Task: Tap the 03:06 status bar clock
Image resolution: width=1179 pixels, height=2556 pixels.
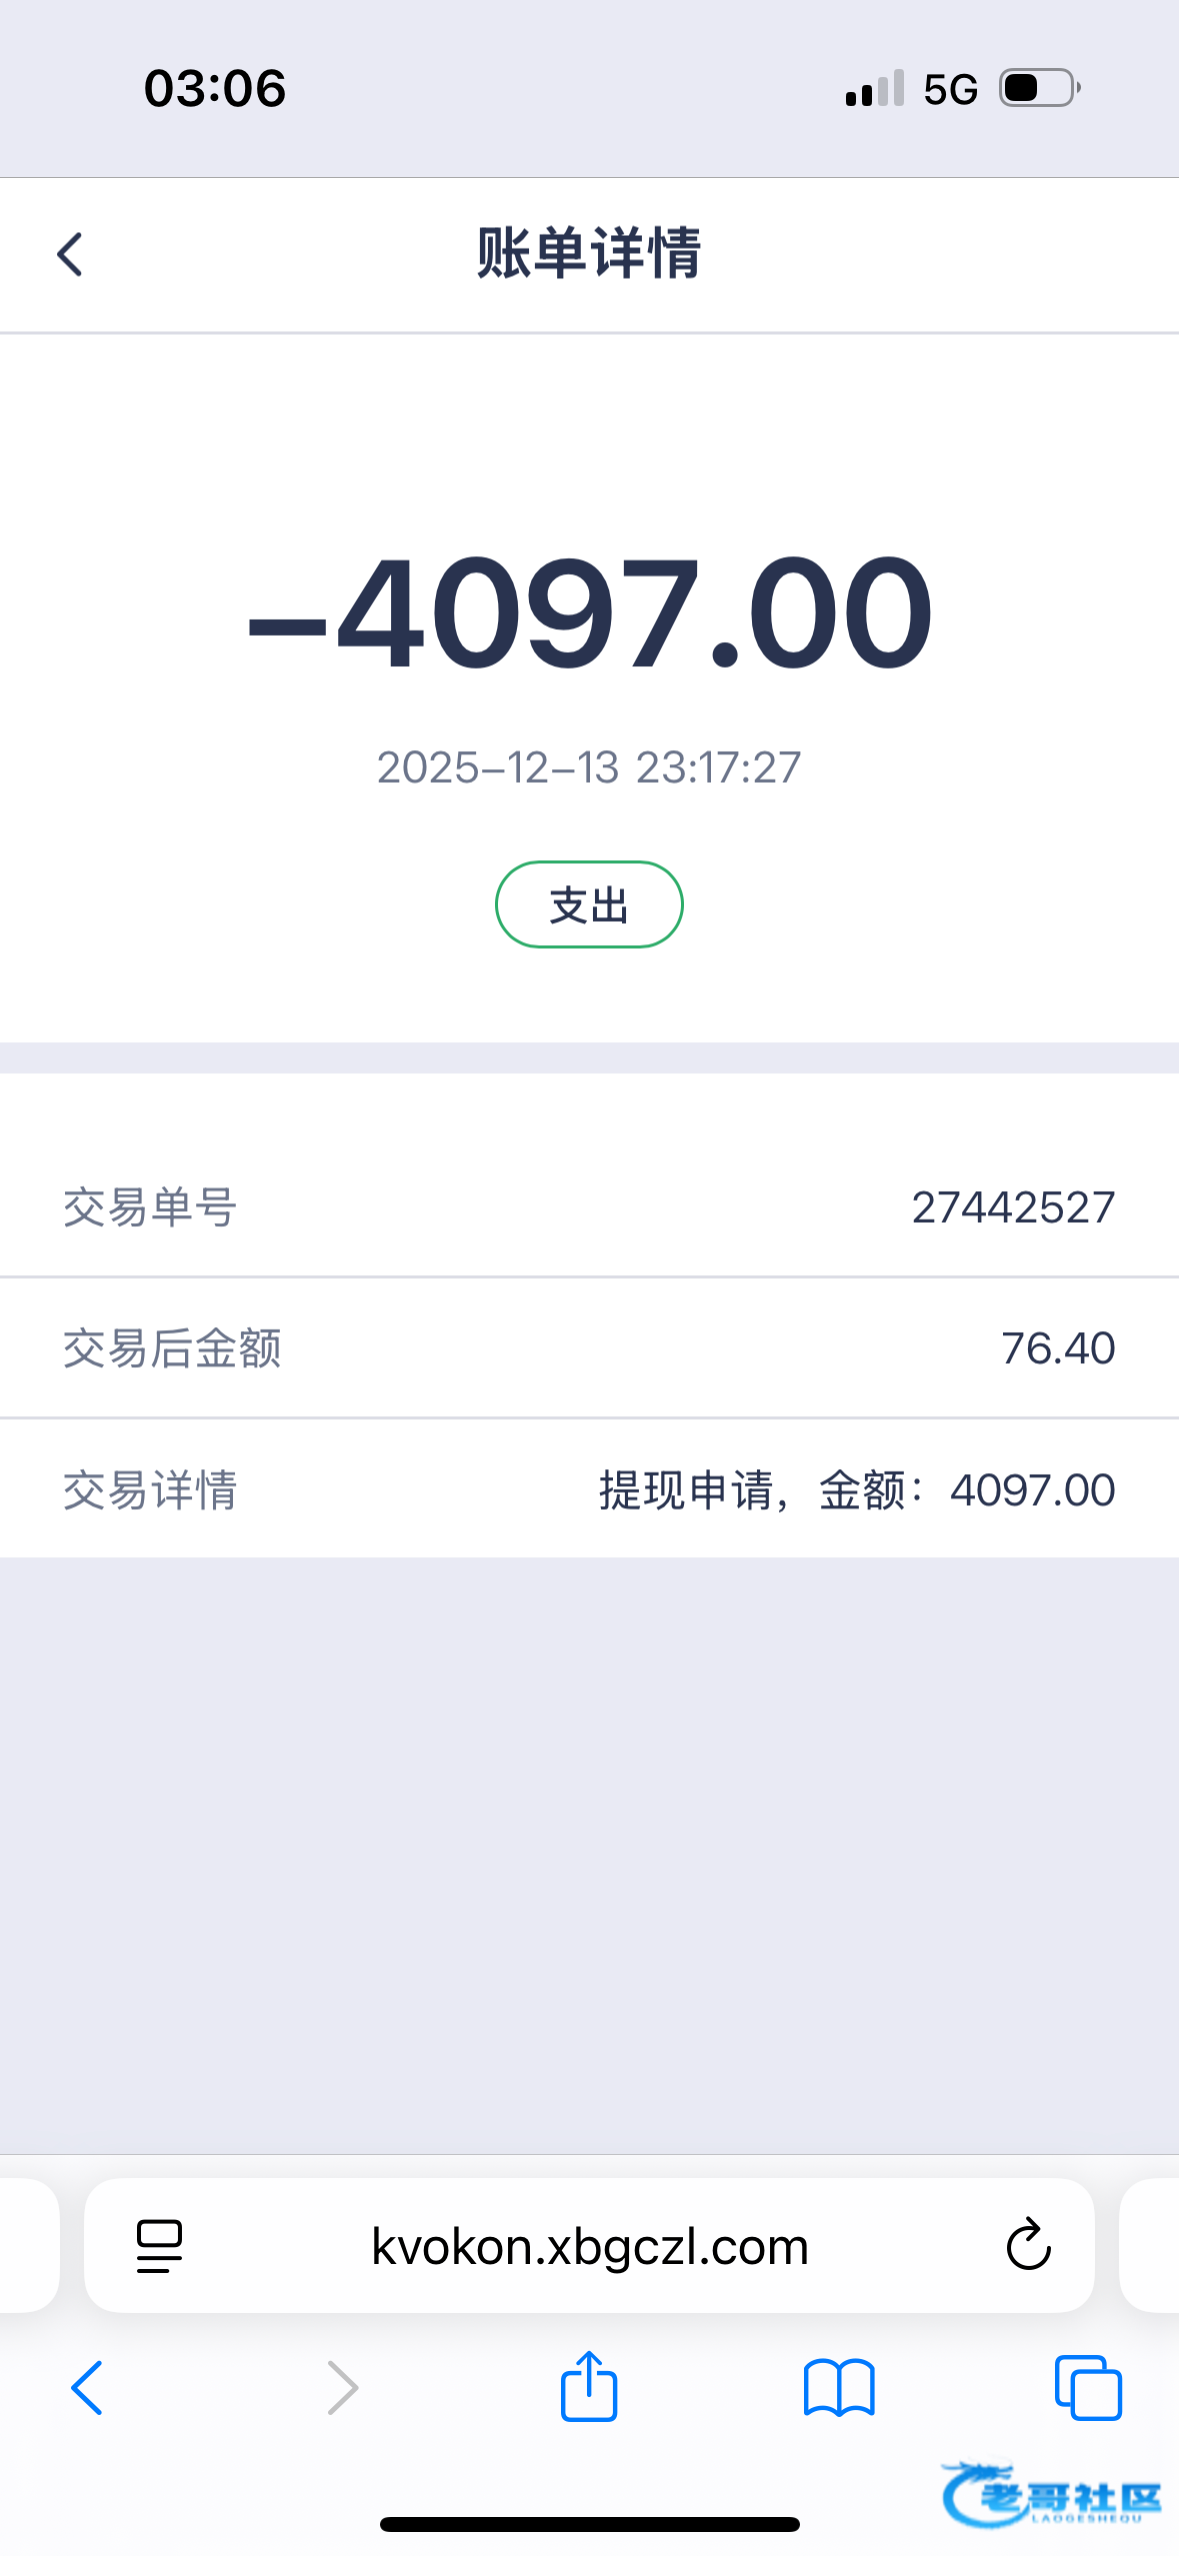Action: coord(215,88)
